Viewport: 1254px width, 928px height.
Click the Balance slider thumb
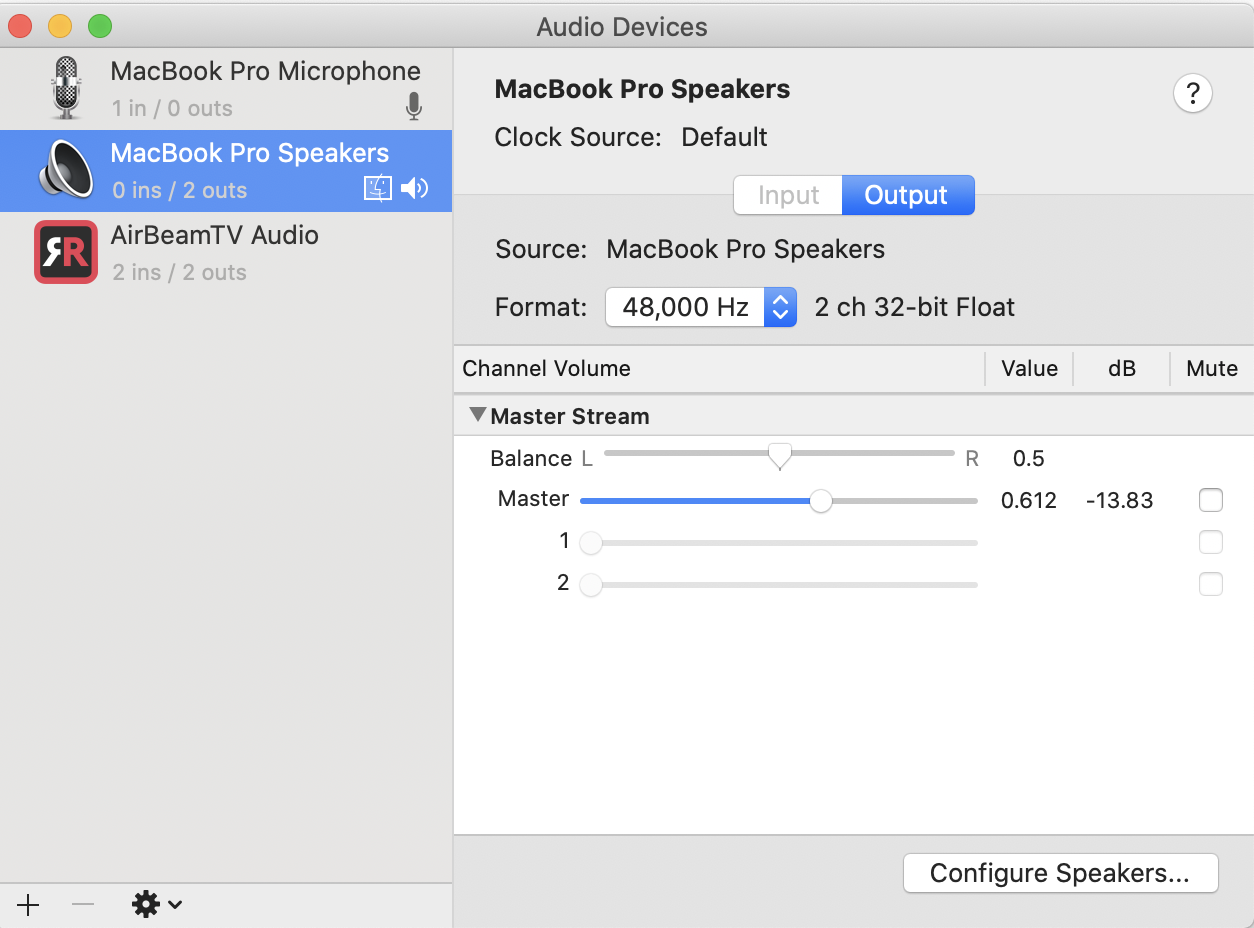point(779,457)
